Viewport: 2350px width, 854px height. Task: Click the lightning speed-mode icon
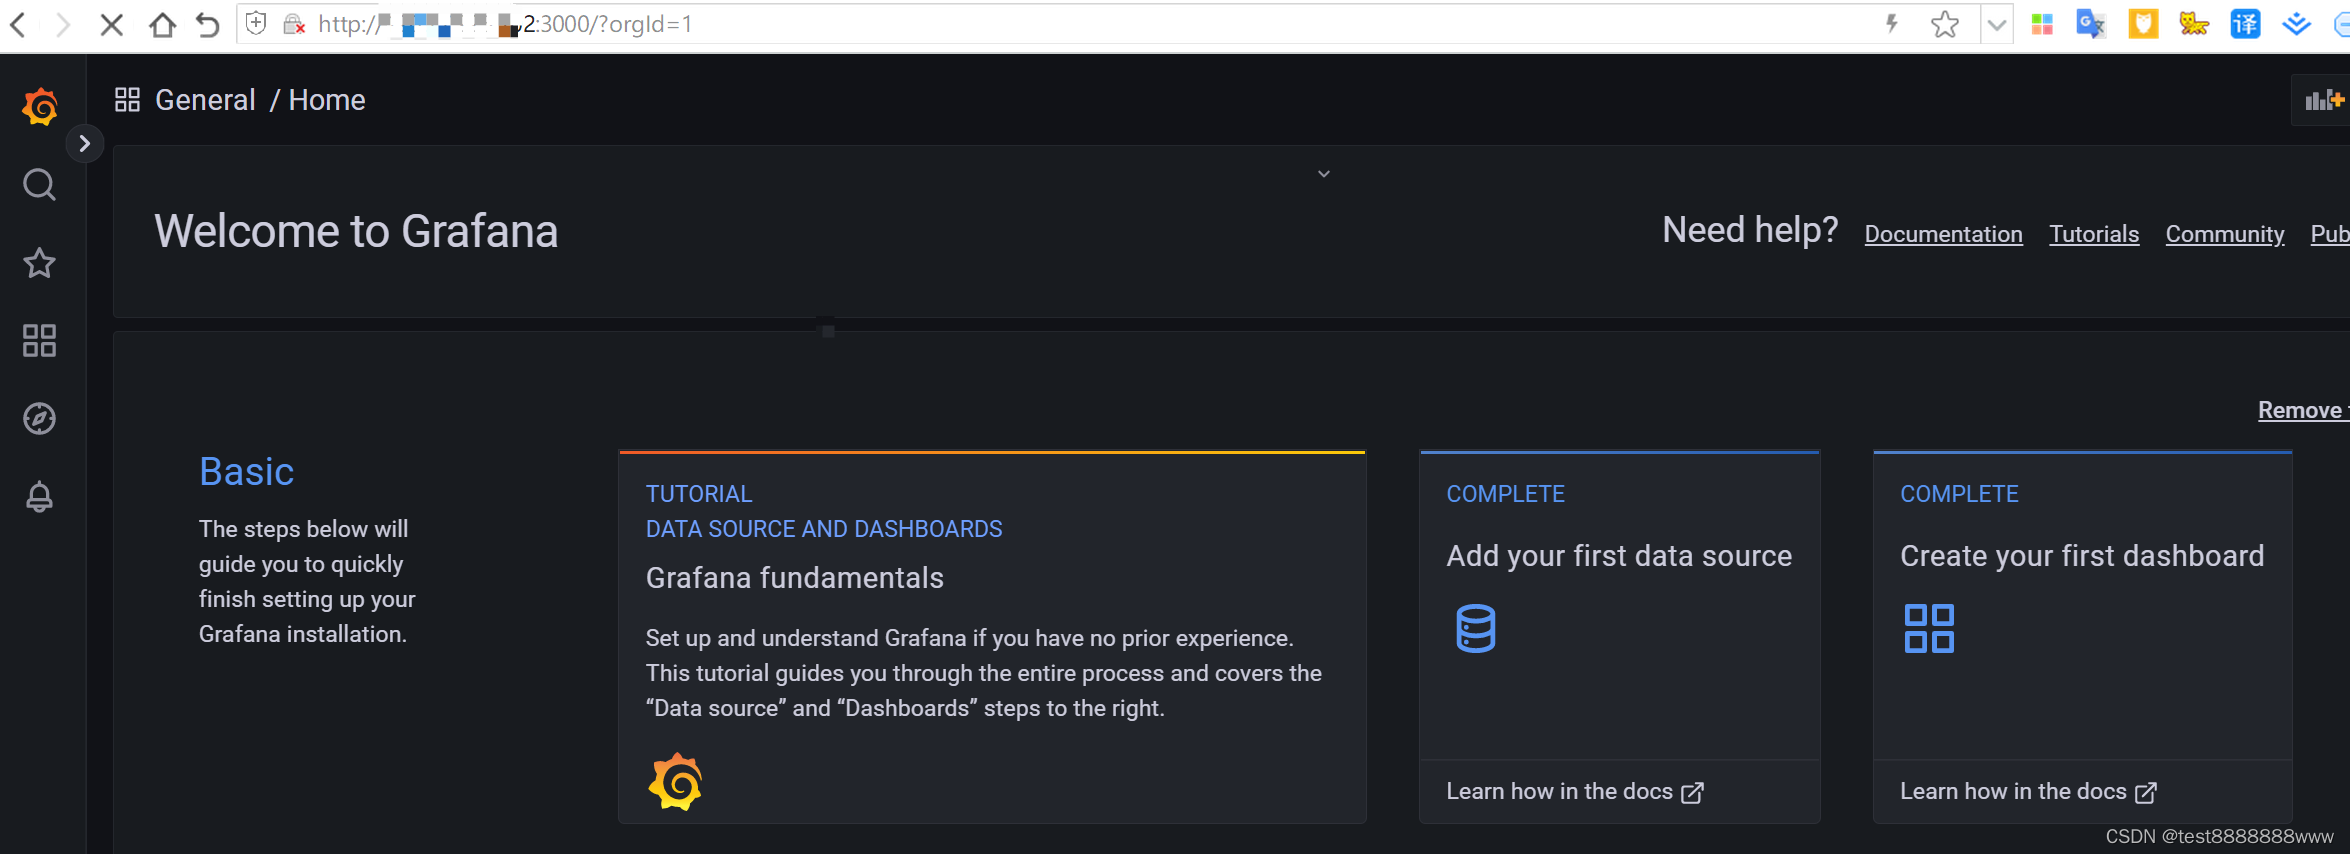pyautogui.click(x=1892, y=24)
